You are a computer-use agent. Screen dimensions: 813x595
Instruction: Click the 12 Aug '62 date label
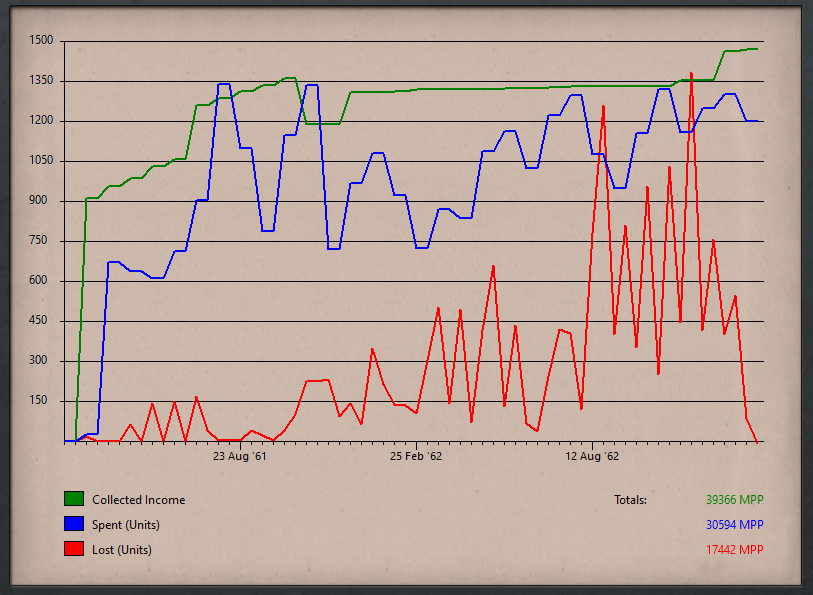coord(592,456)
